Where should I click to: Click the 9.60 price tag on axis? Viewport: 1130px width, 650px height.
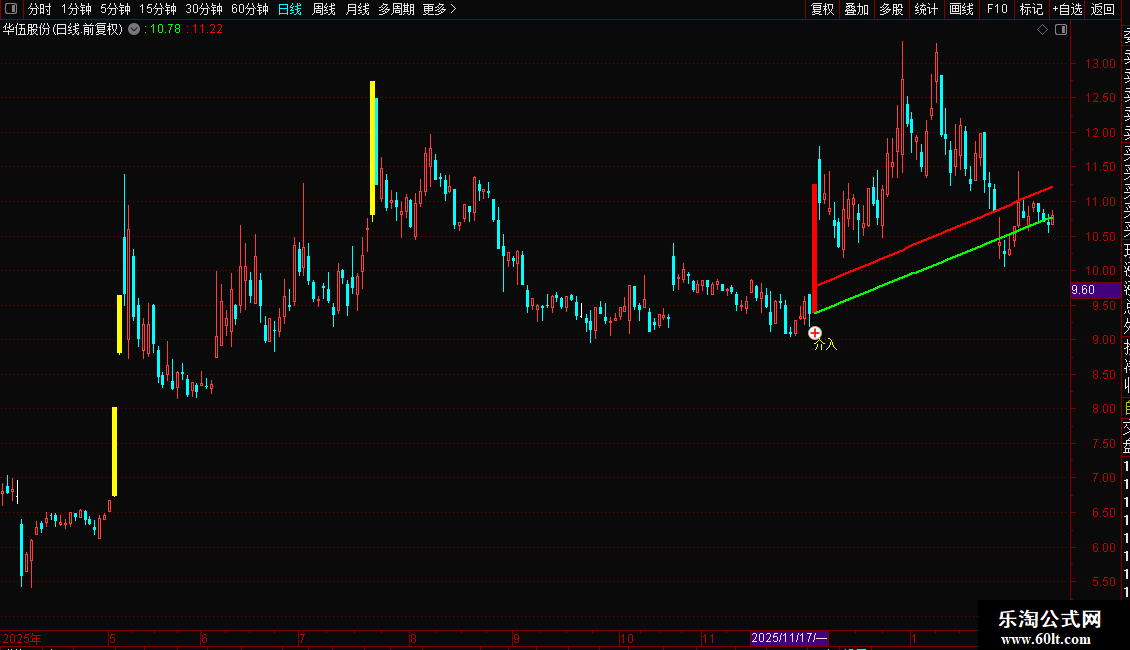[x=1095, y=290]
